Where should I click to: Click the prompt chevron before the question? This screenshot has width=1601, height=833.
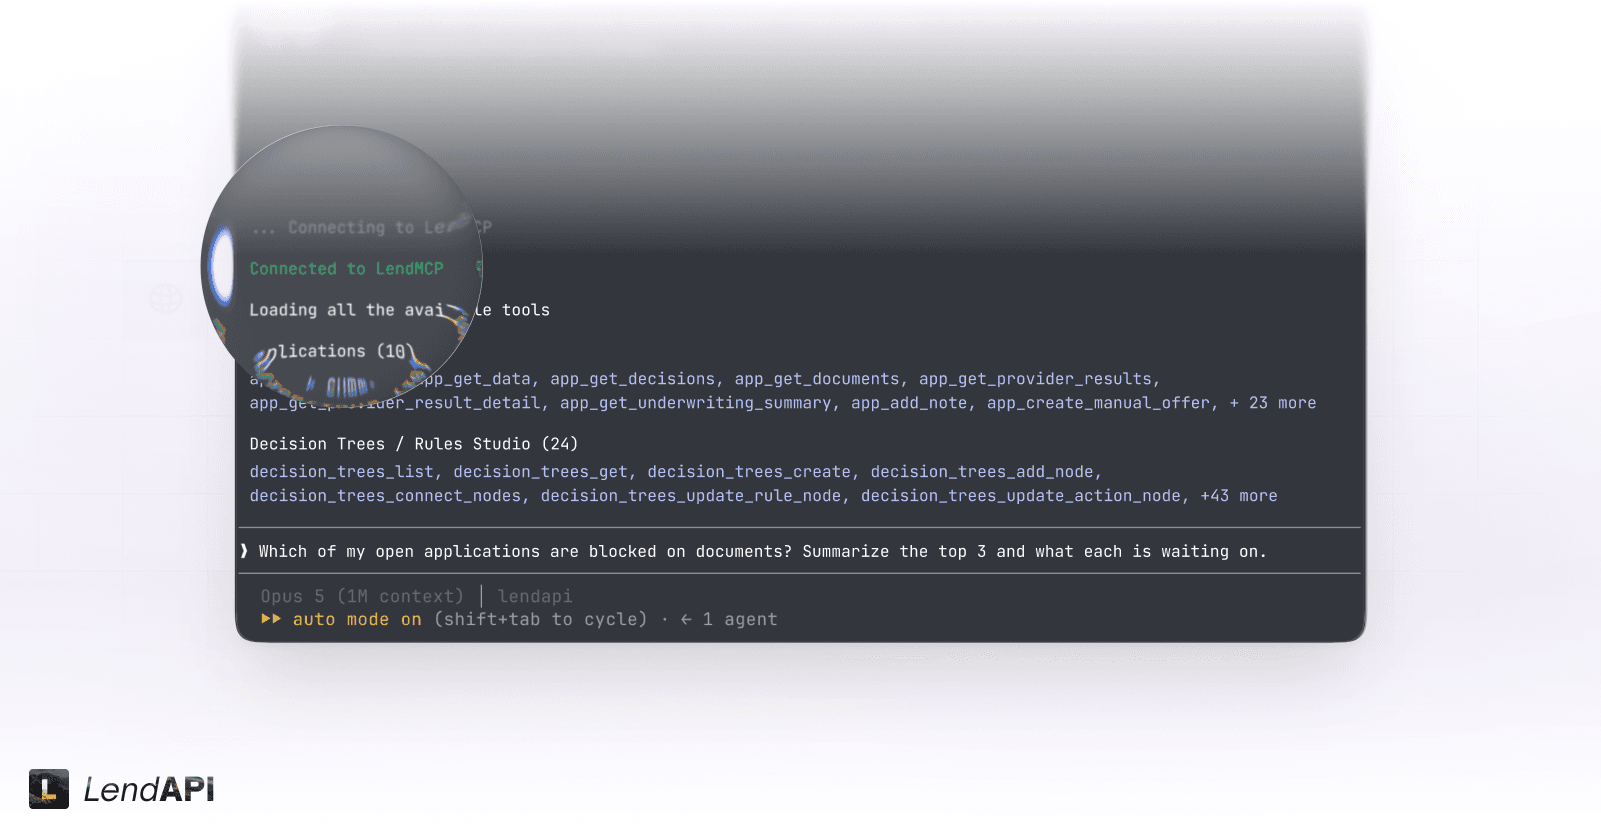pos(244,551)
